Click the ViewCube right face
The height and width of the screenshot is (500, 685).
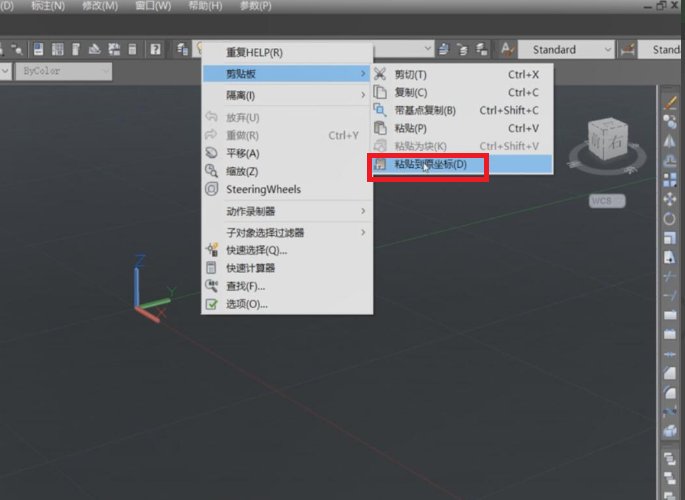pyautogui.click(x=616, y=142)
